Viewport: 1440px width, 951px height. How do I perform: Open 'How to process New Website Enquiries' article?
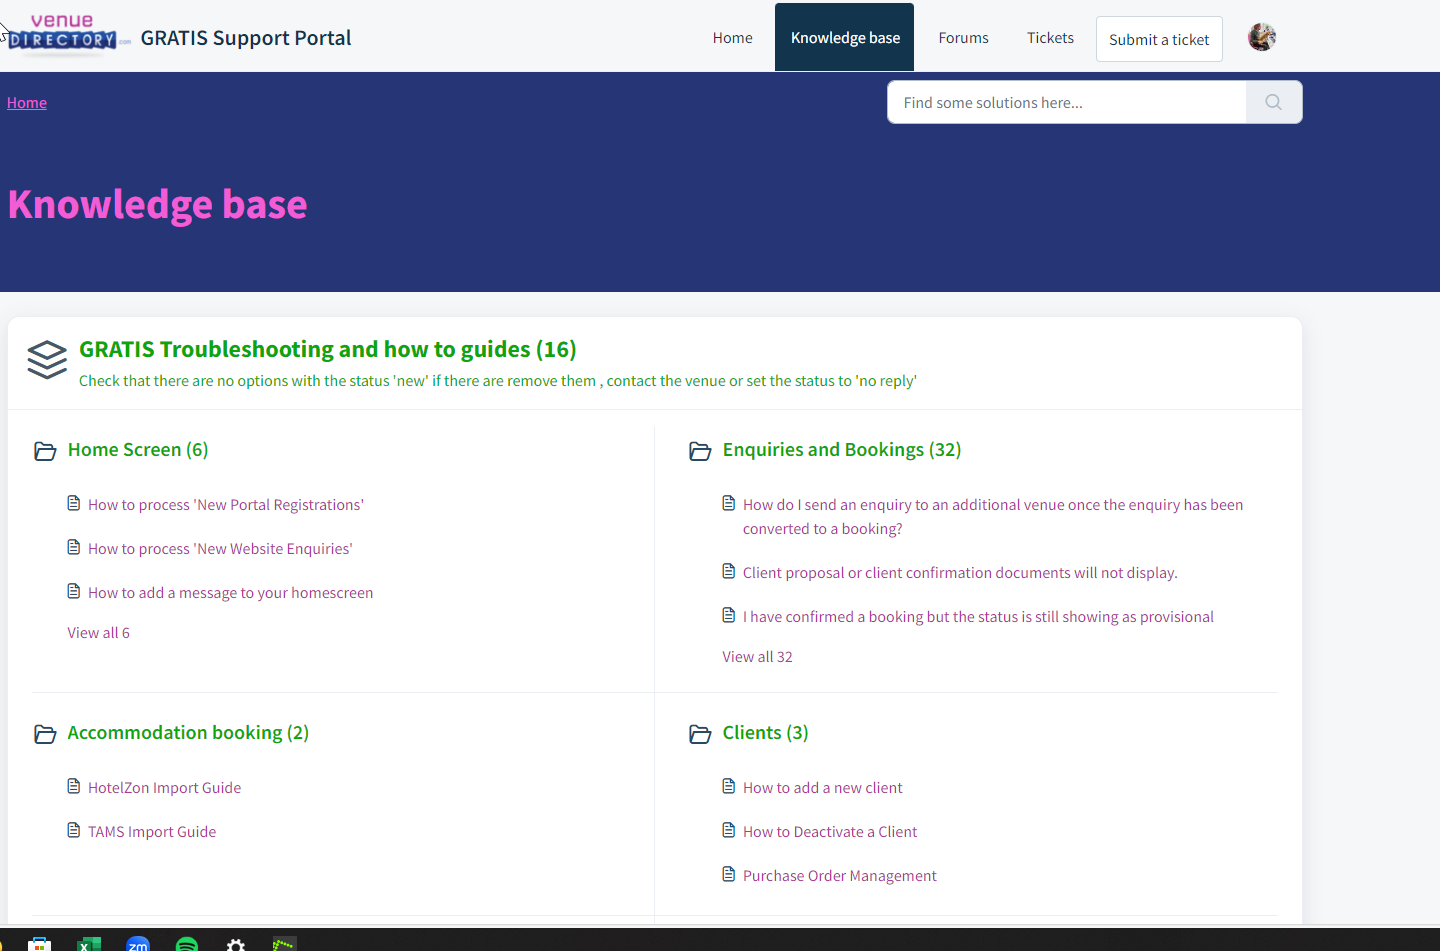coord(220,549)
